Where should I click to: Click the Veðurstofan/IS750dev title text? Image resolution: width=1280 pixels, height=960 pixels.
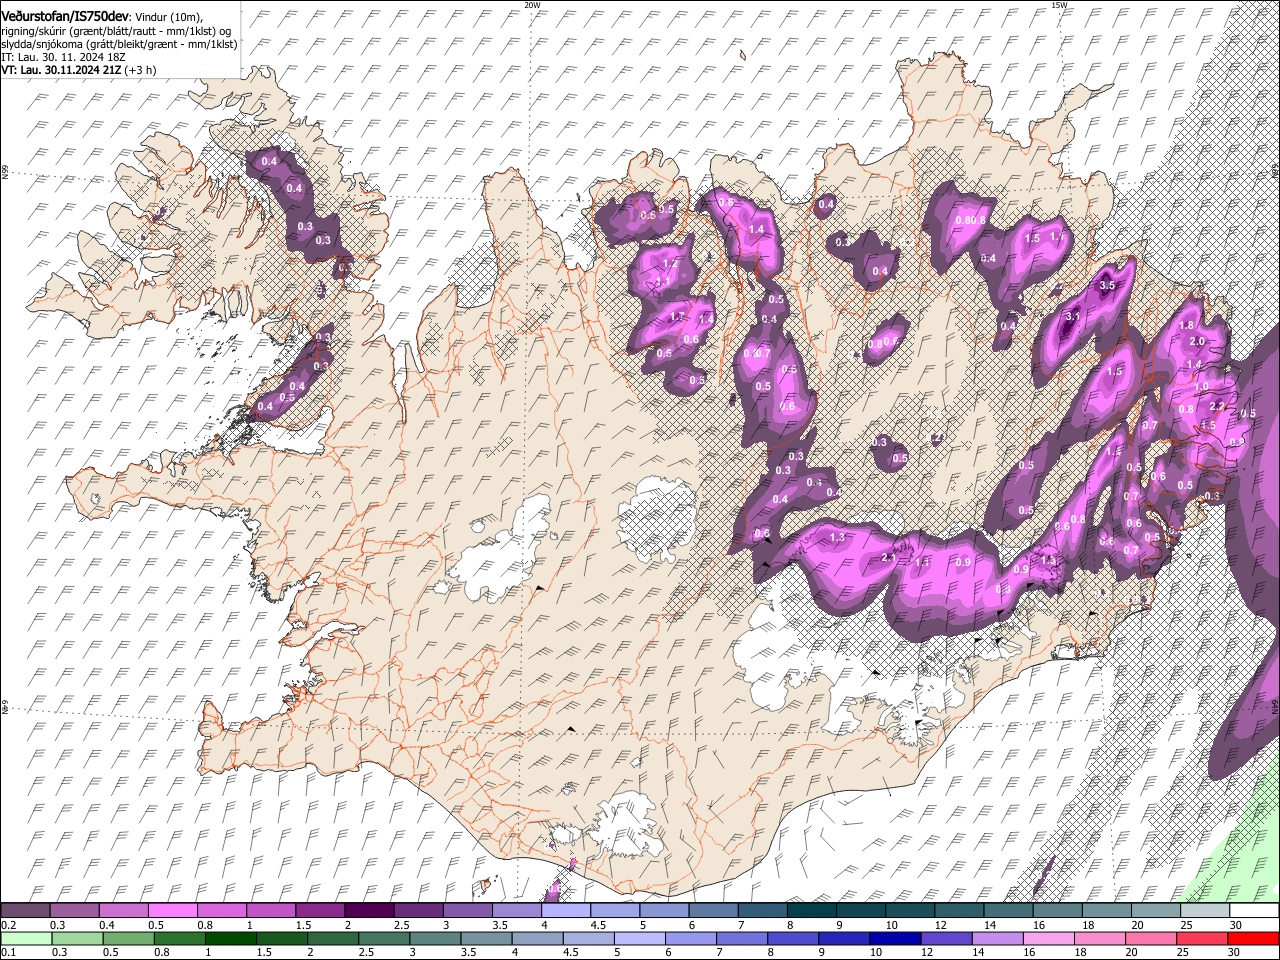point(65,17)
